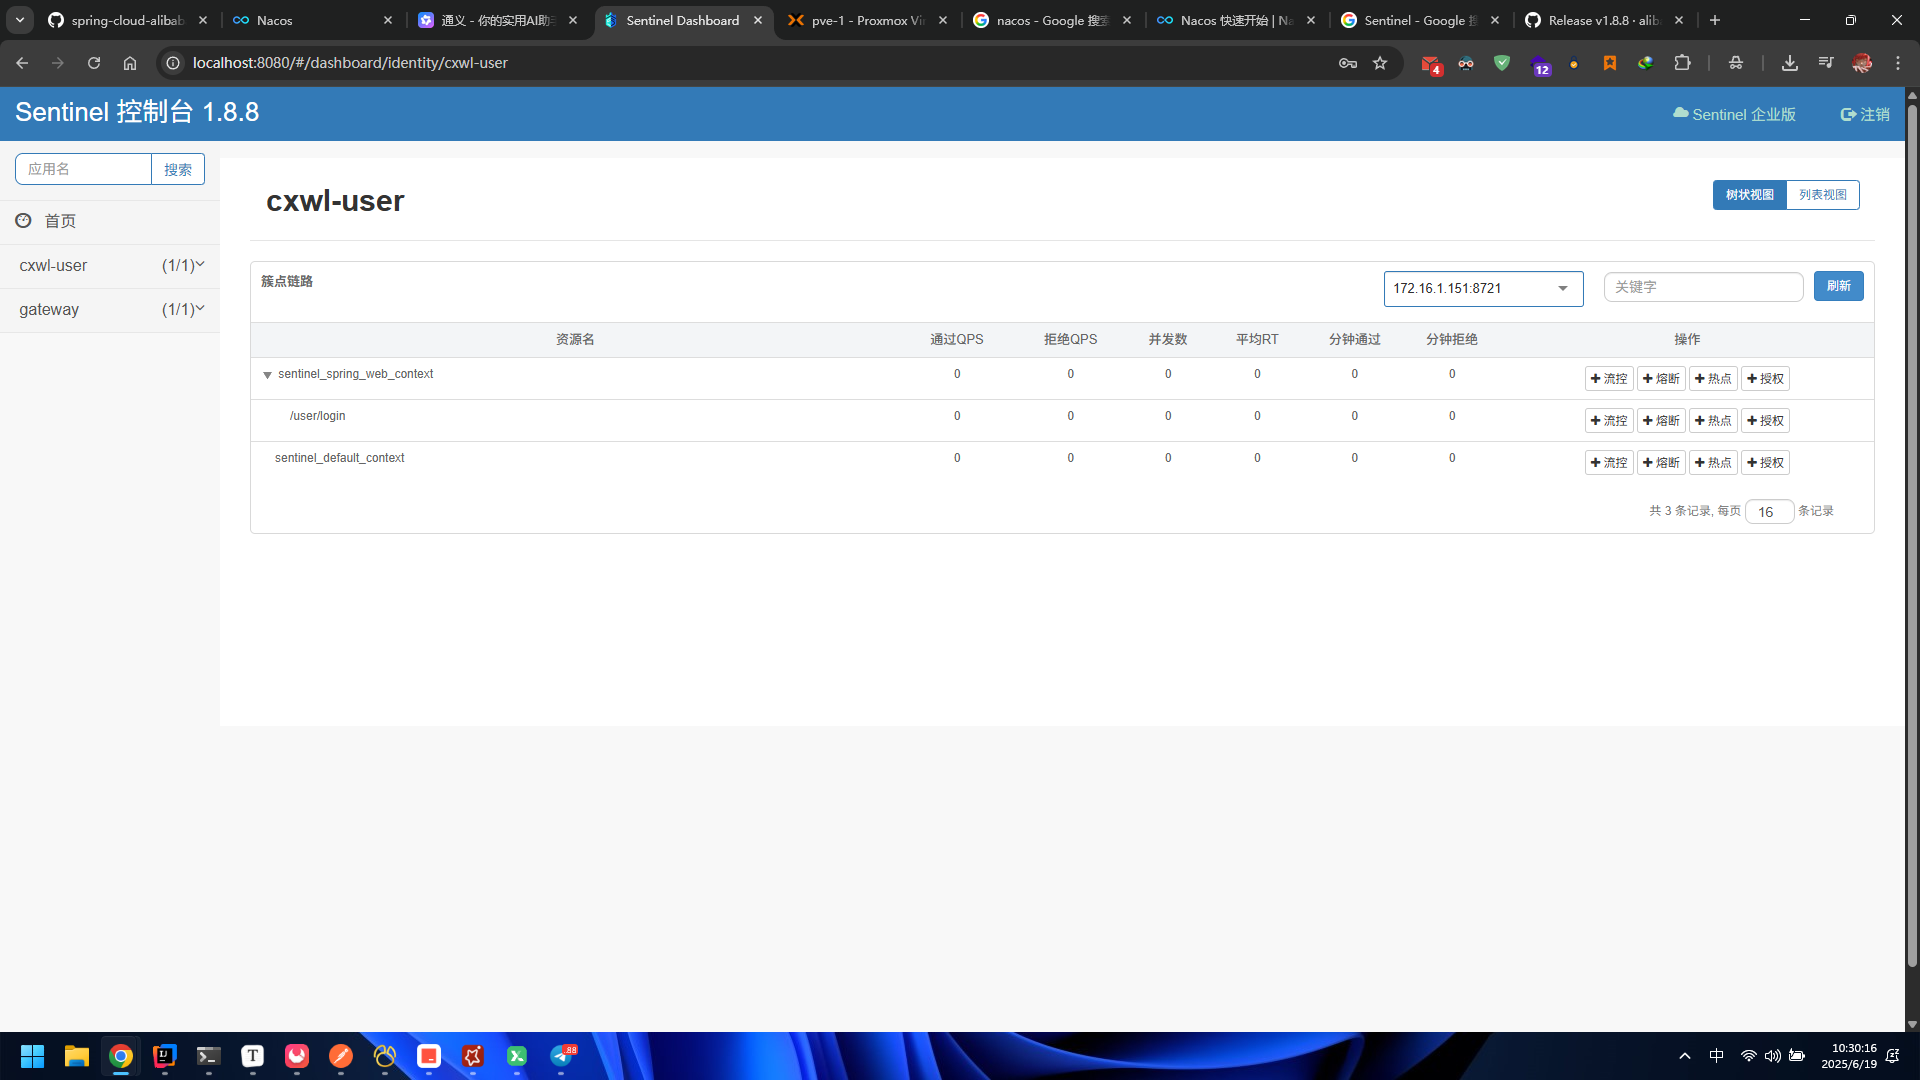The height and width of the screenshot is (1080, 1920).
Task: Click the home dashboard icon in sidebar
Action: point(23,220)
